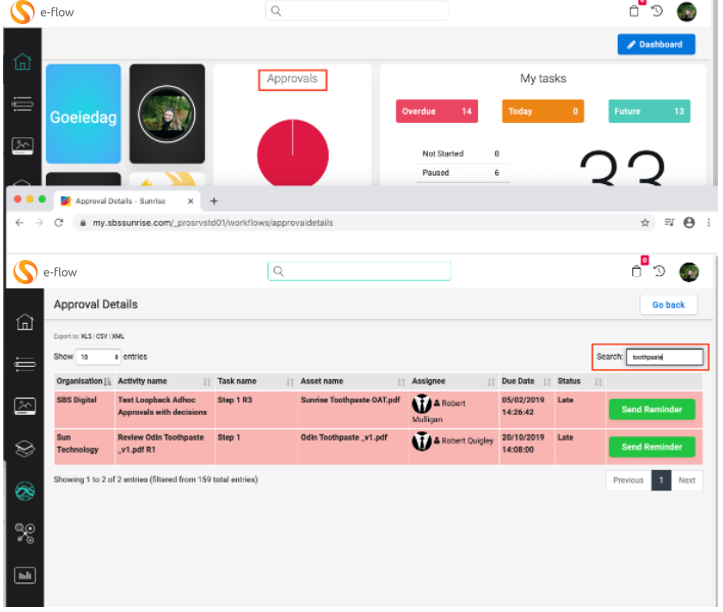Image resolution: width=723 pixels, height=612 pixels.
Task: Open a new browser tab
Action: [x=213, y=201]
